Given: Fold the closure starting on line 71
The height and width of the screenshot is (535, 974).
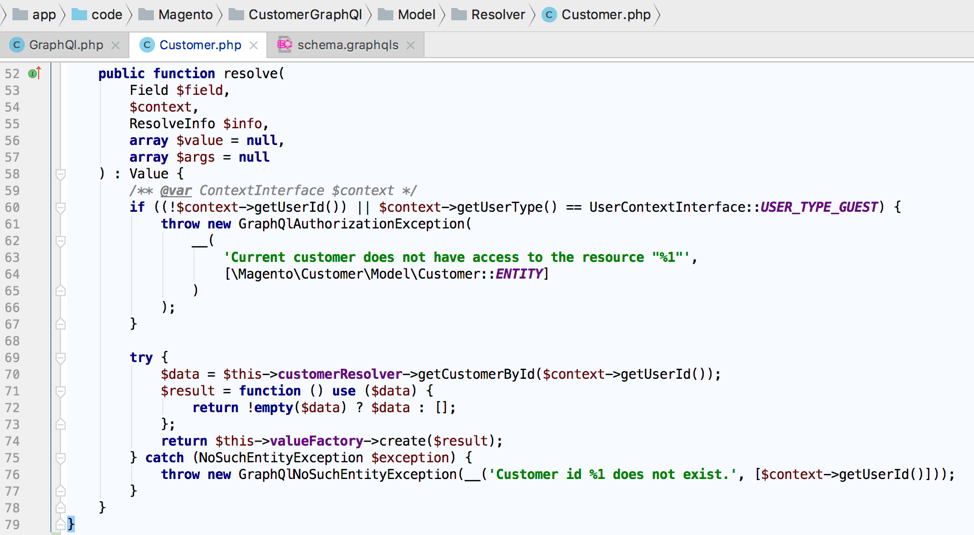Looking at the screenshot, I should click(x=60, y=391).
